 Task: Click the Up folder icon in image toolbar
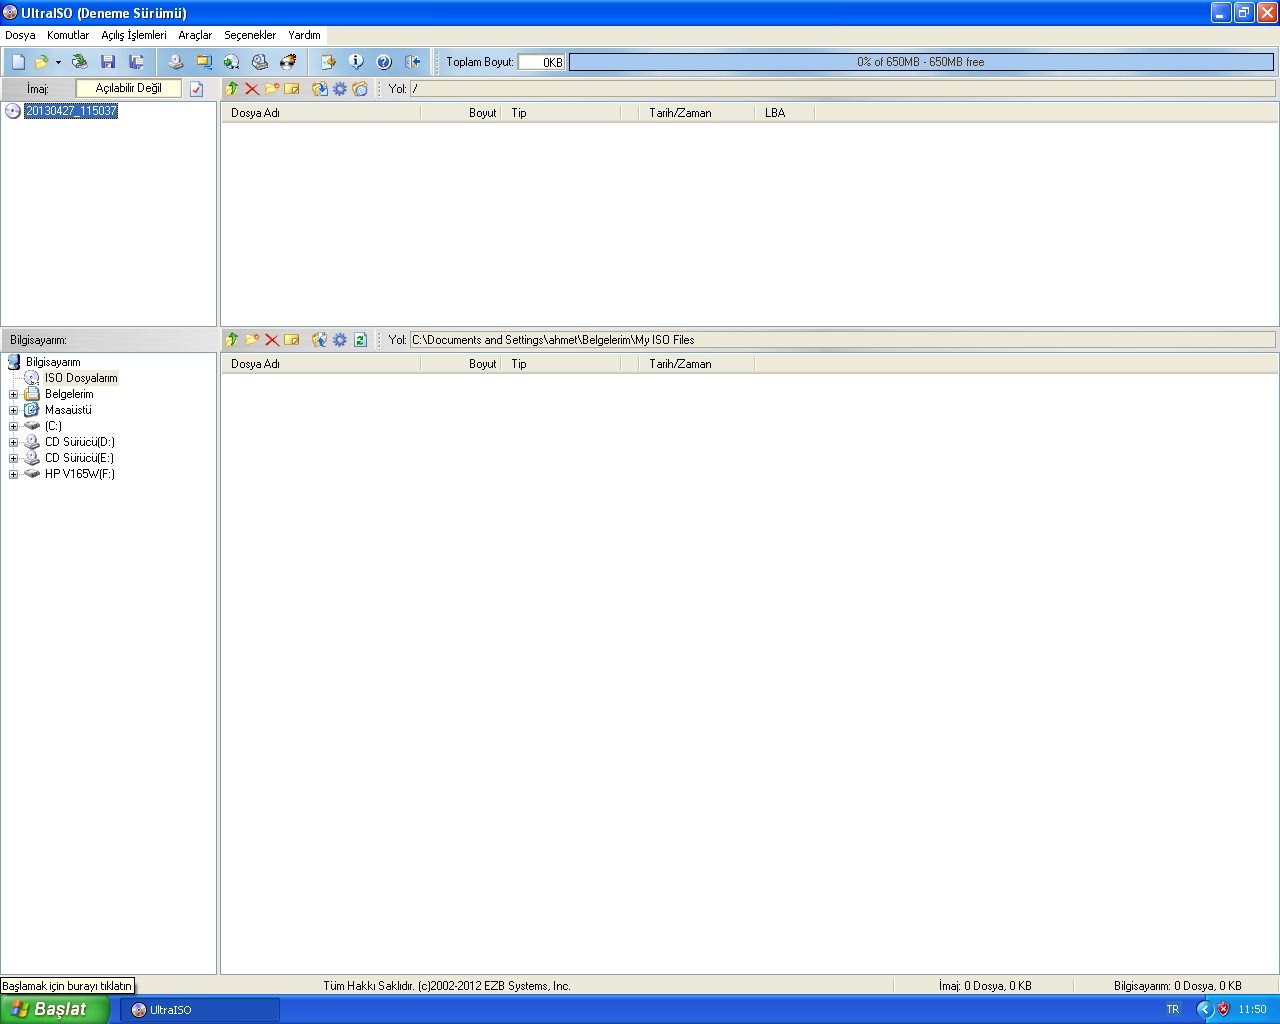click(x=232, y=89)
